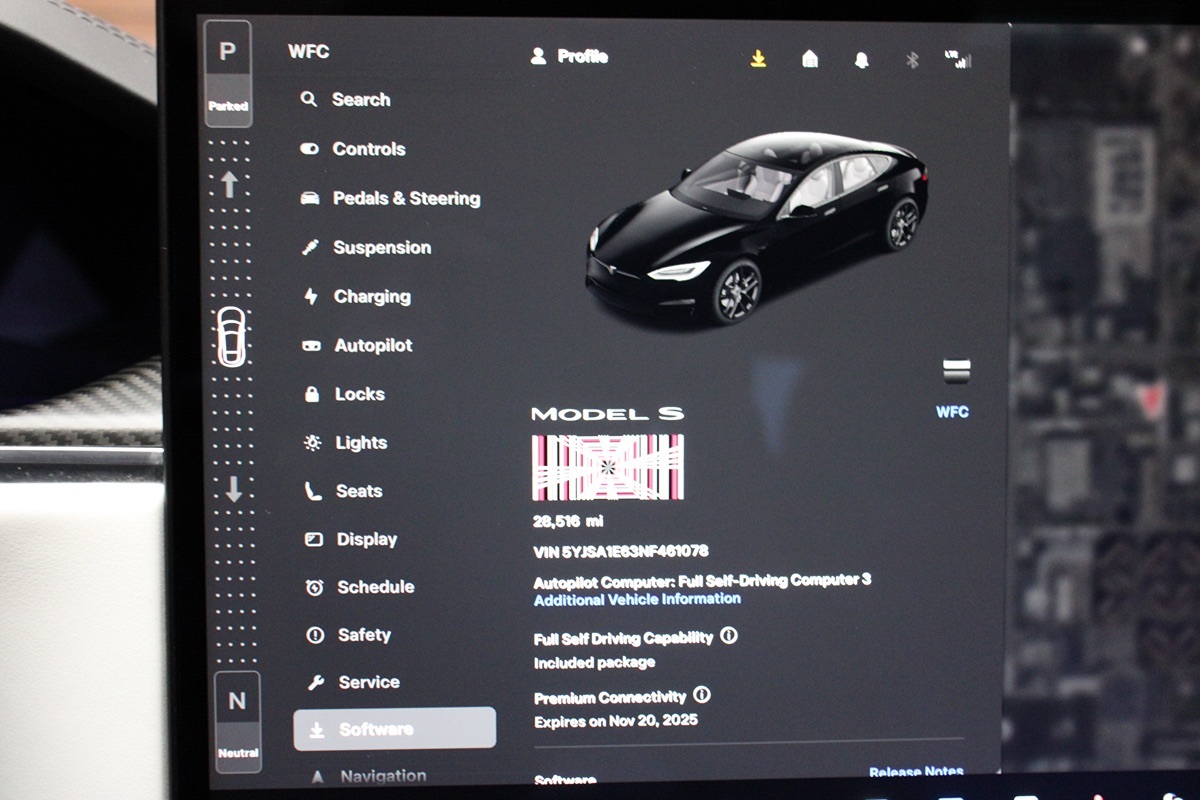
Task: Open the Search magnifier in the sidebar
Action: [310, 100]
